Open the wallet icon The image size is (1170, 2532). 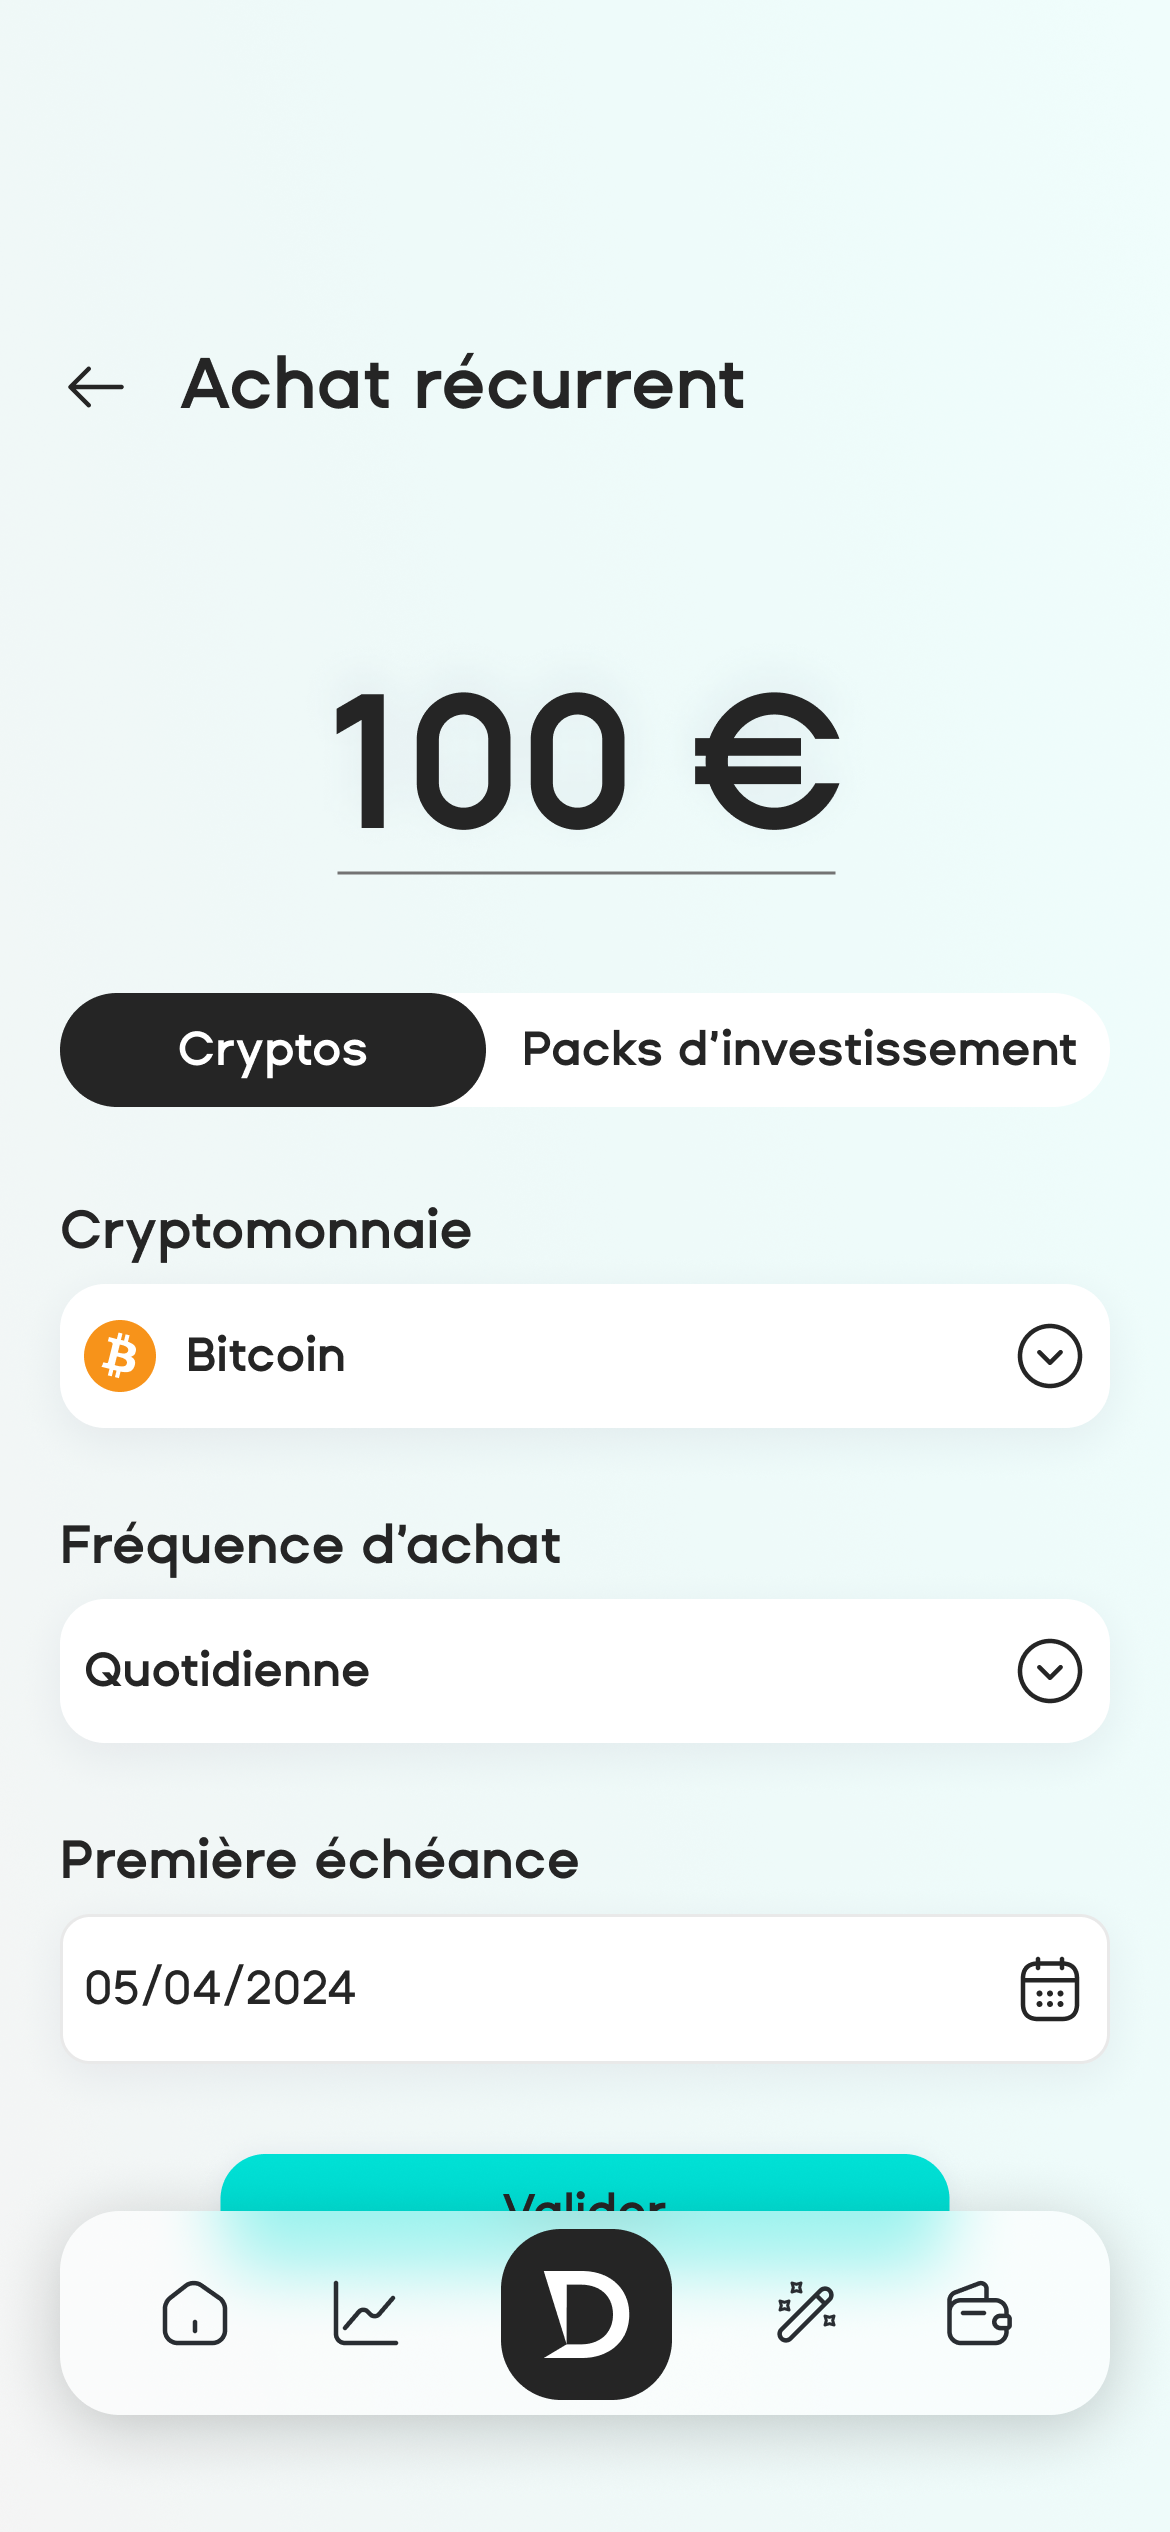pyautogui.click(x=979, y=2313)
